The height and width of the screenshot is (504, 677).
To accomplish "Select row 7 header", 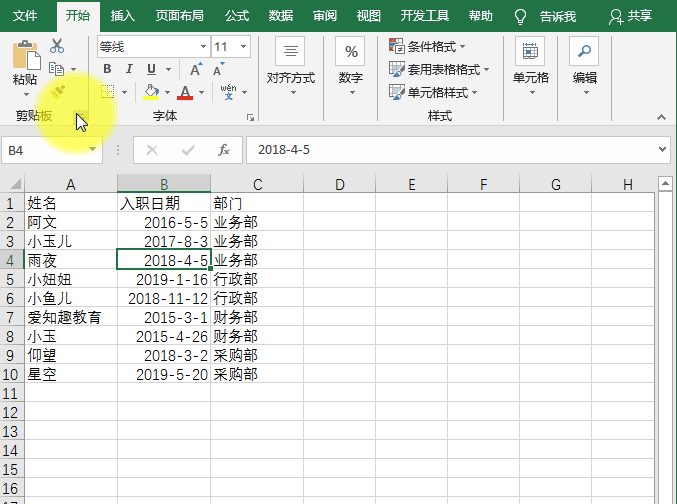I will 12,317.
